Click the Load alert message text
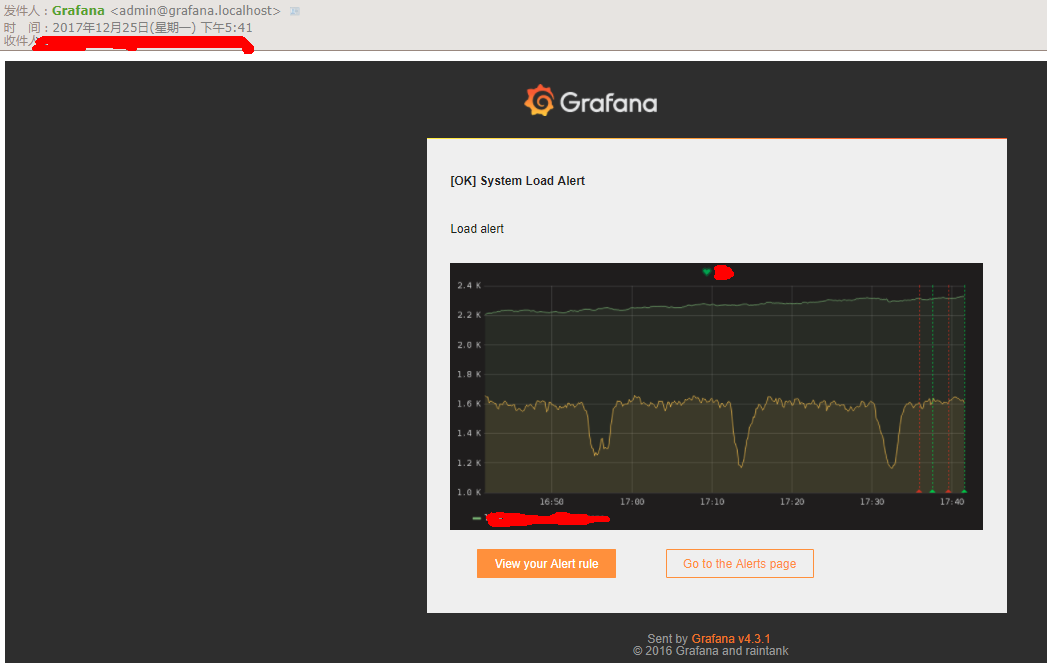Viewport: 1047px width, 663px height. click(x=477, y=229)
